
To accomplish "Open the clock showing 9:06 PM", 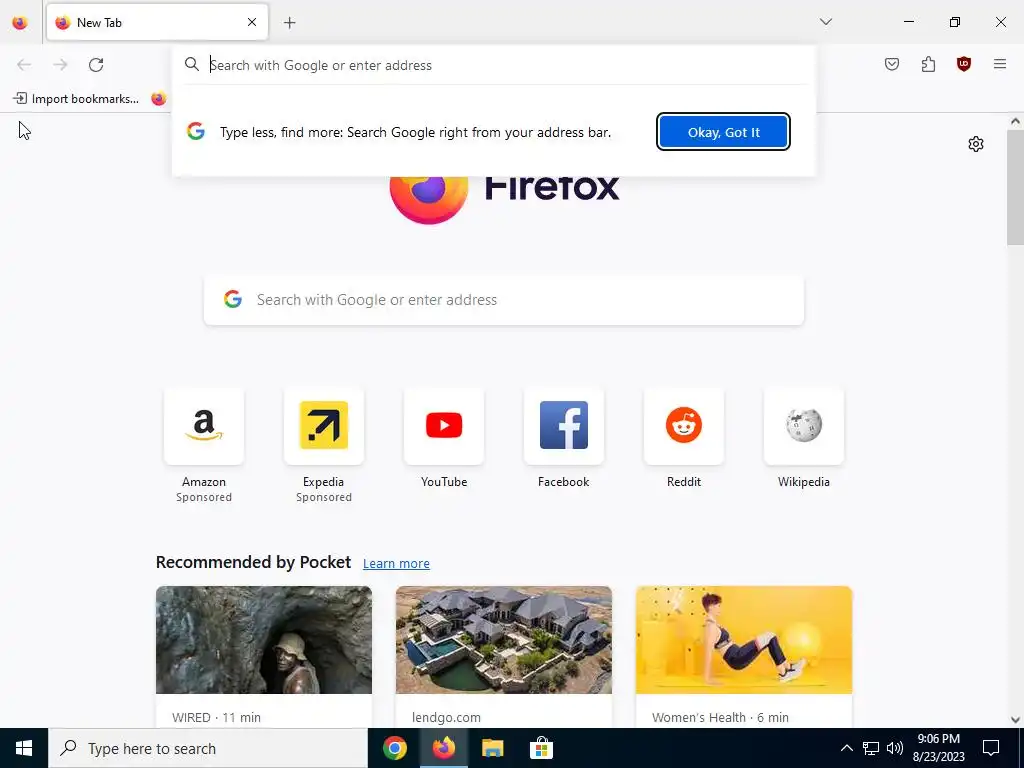I will click(x=938, y=748).
